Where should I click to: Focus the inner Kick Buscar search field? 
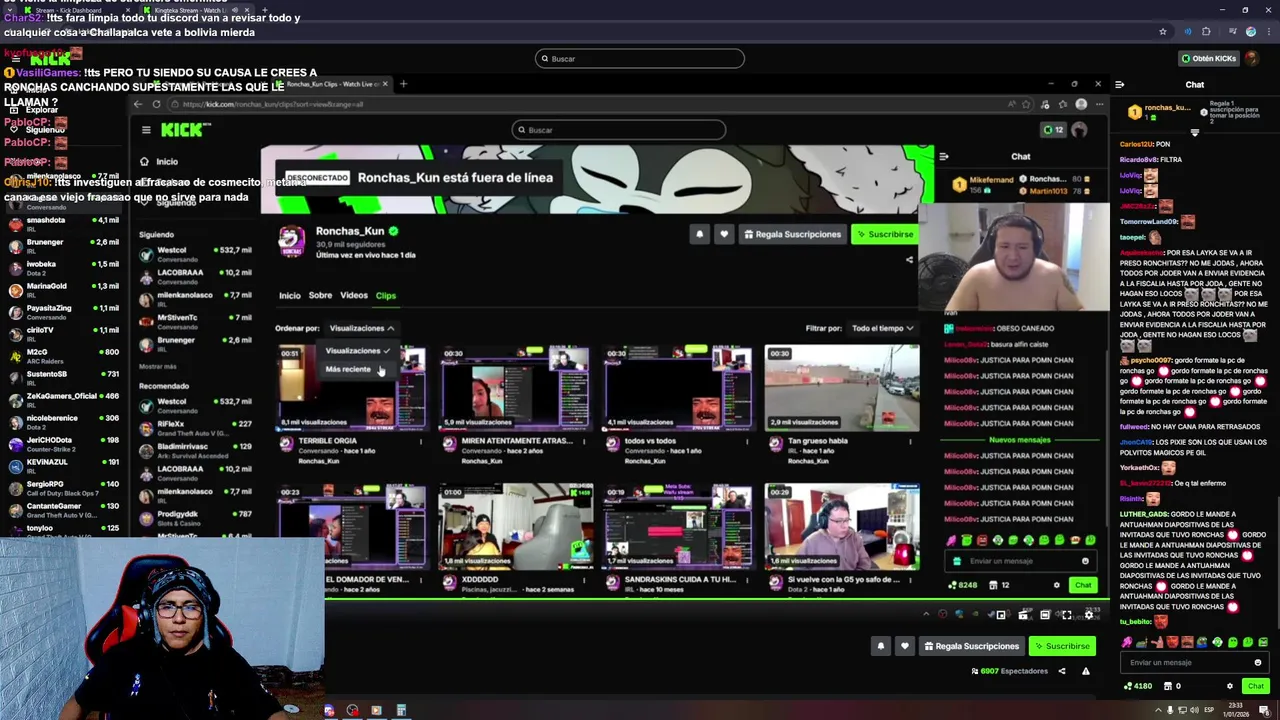(618, 130)
